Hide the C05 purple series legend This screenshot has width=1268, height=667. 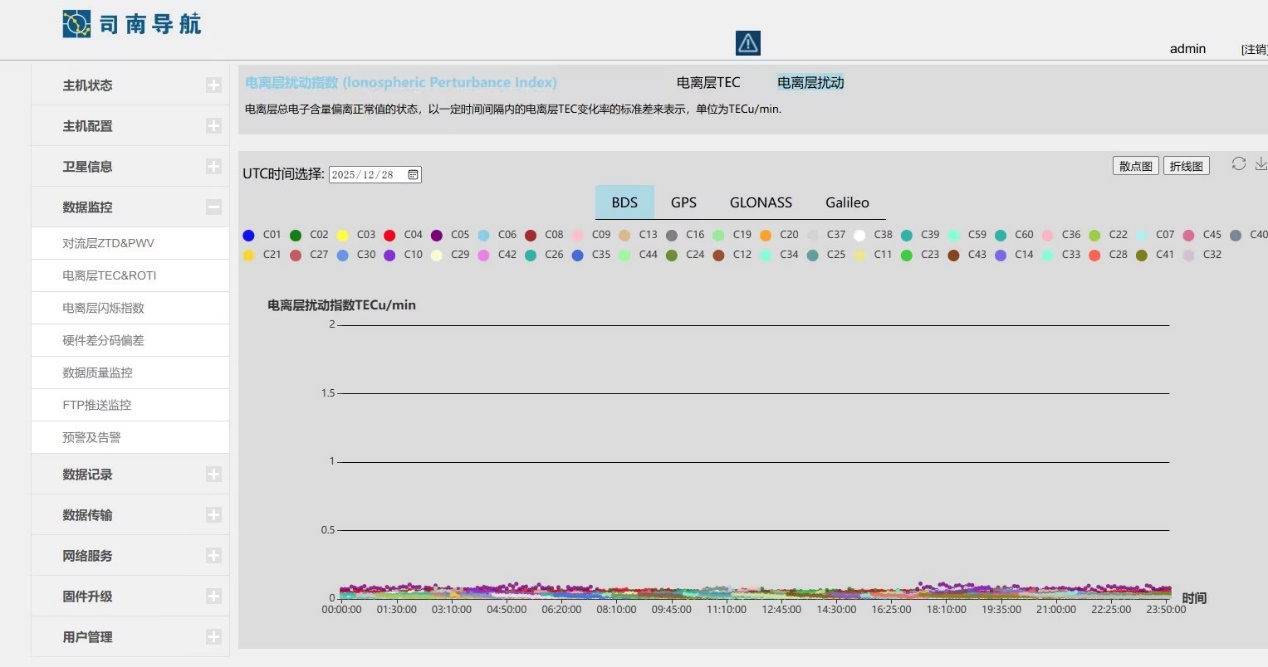coord(437,235)
